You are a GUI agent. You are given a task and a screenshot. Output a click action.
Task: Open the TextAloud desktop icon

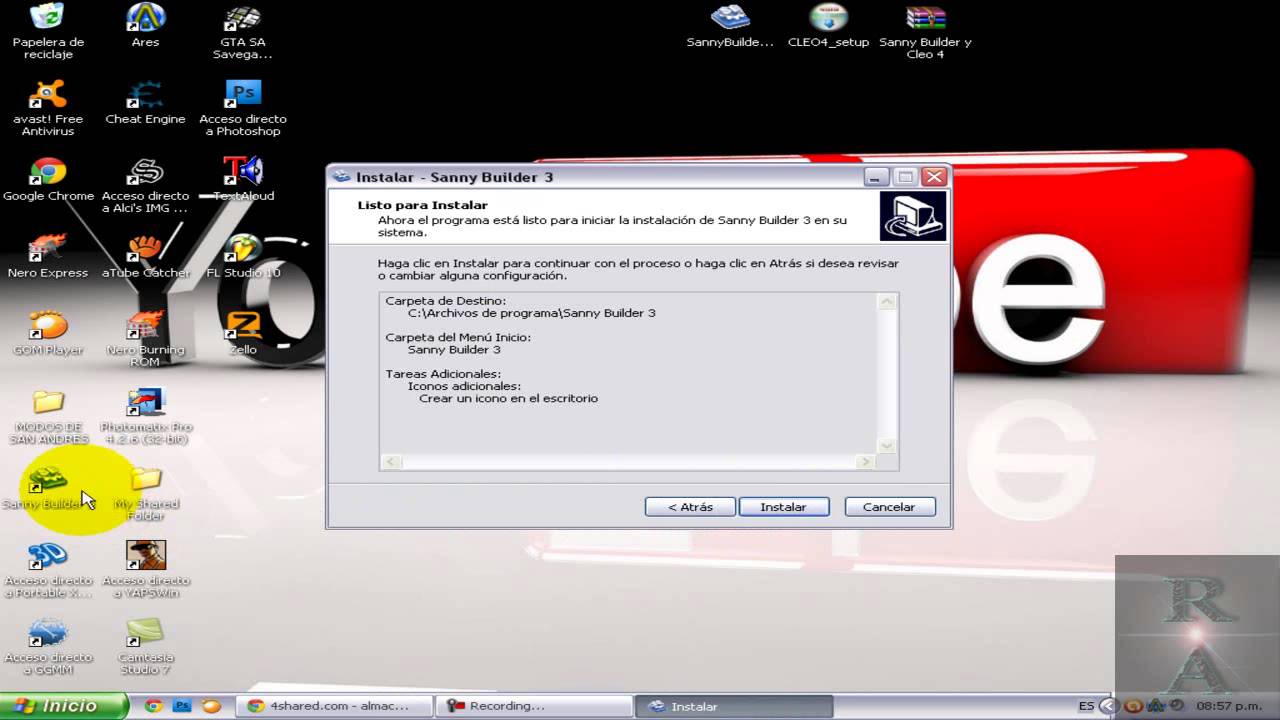coord(243,180)
